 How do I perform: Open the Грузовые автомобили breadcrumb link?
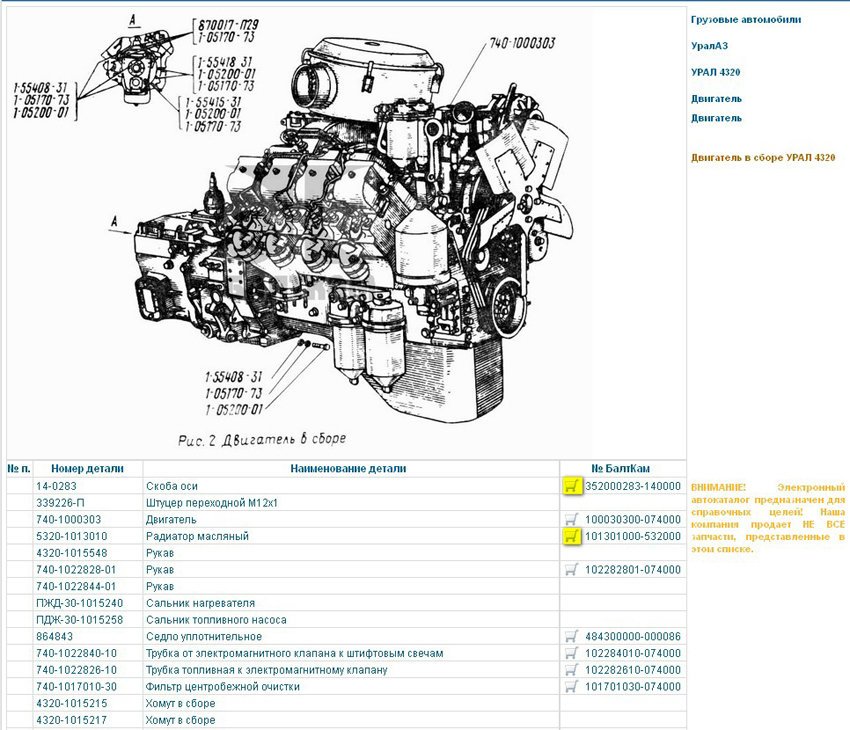tap(745, 19)
